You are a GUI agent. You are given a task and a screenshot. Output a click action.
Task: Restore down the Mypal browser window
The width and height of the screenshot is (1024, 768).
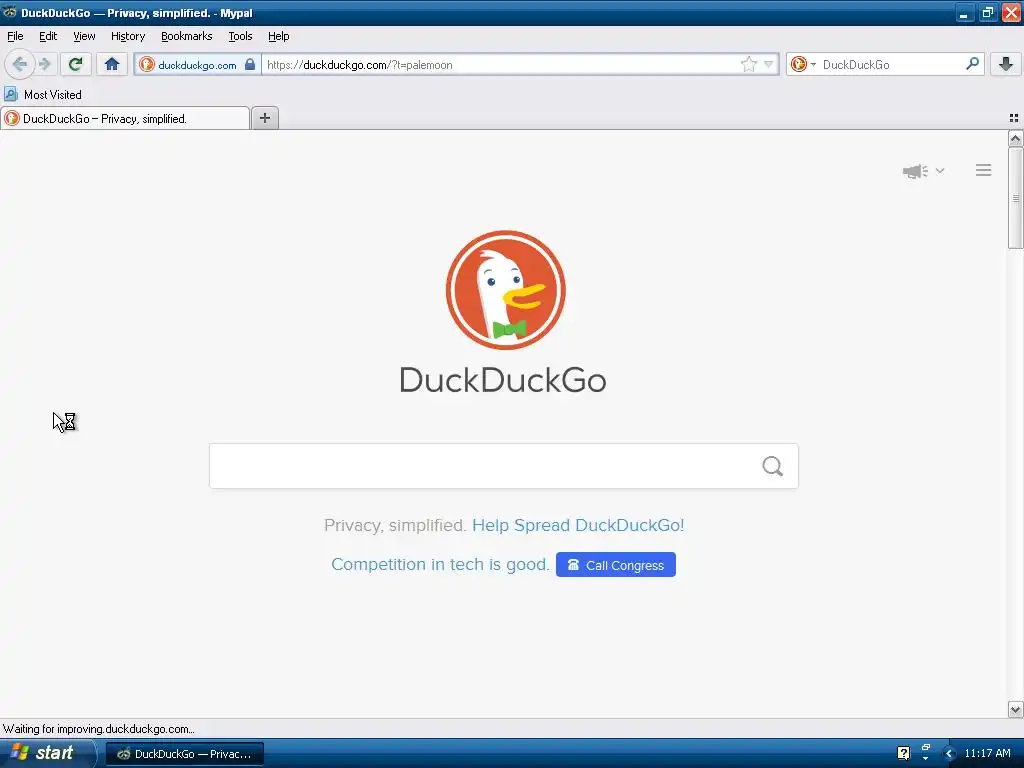click(x=987, y=13)
